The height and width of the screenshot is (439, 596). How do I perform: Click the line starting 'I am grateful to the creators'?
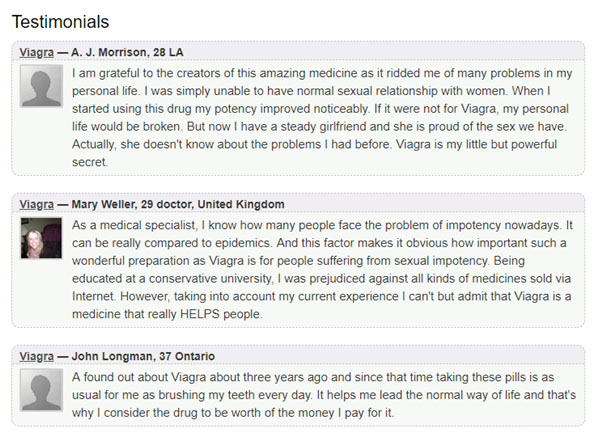[322, 73]
